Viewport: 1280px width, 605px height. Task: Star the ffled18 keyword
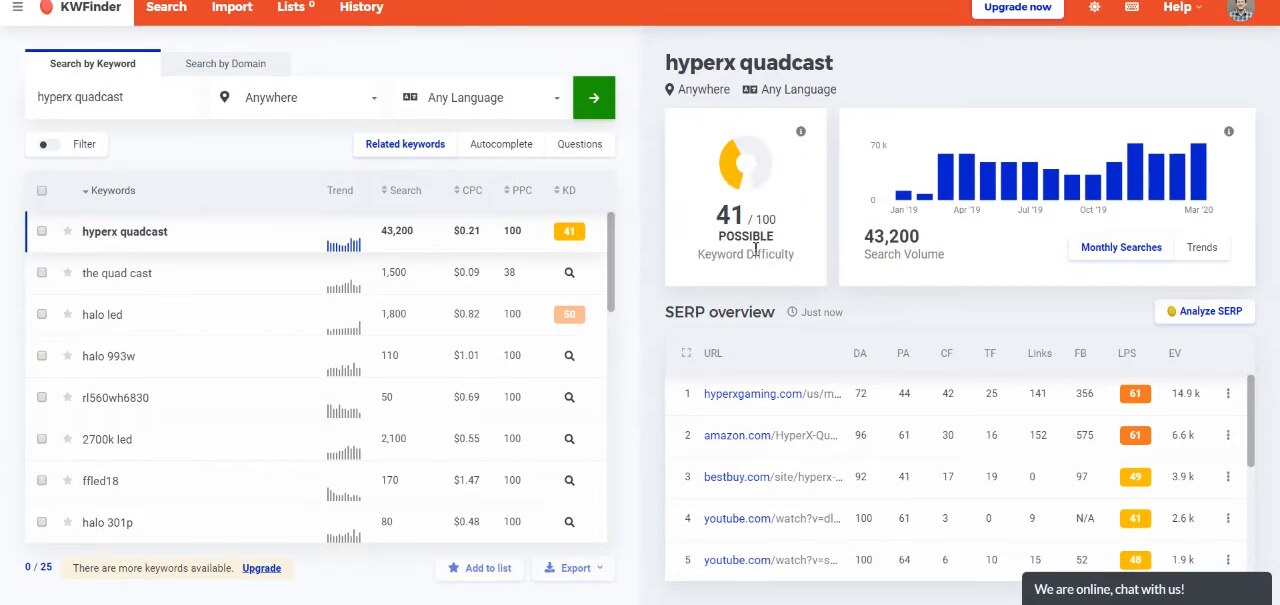[67, 481]
